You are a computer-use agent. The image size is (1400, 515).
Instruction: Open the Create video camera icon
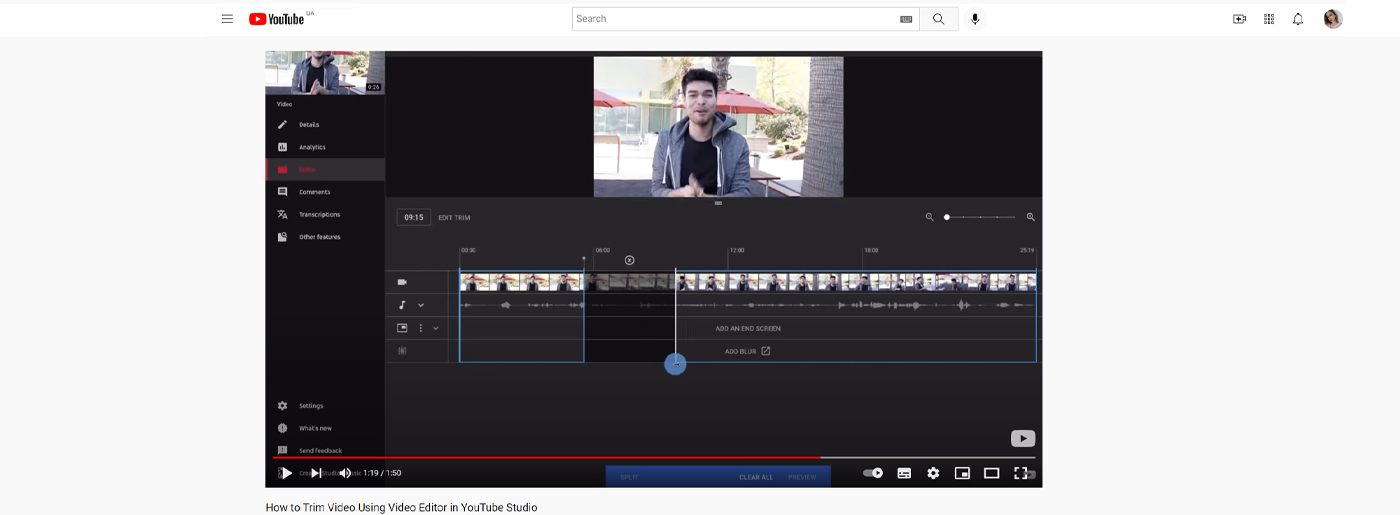pos(1239,19)
